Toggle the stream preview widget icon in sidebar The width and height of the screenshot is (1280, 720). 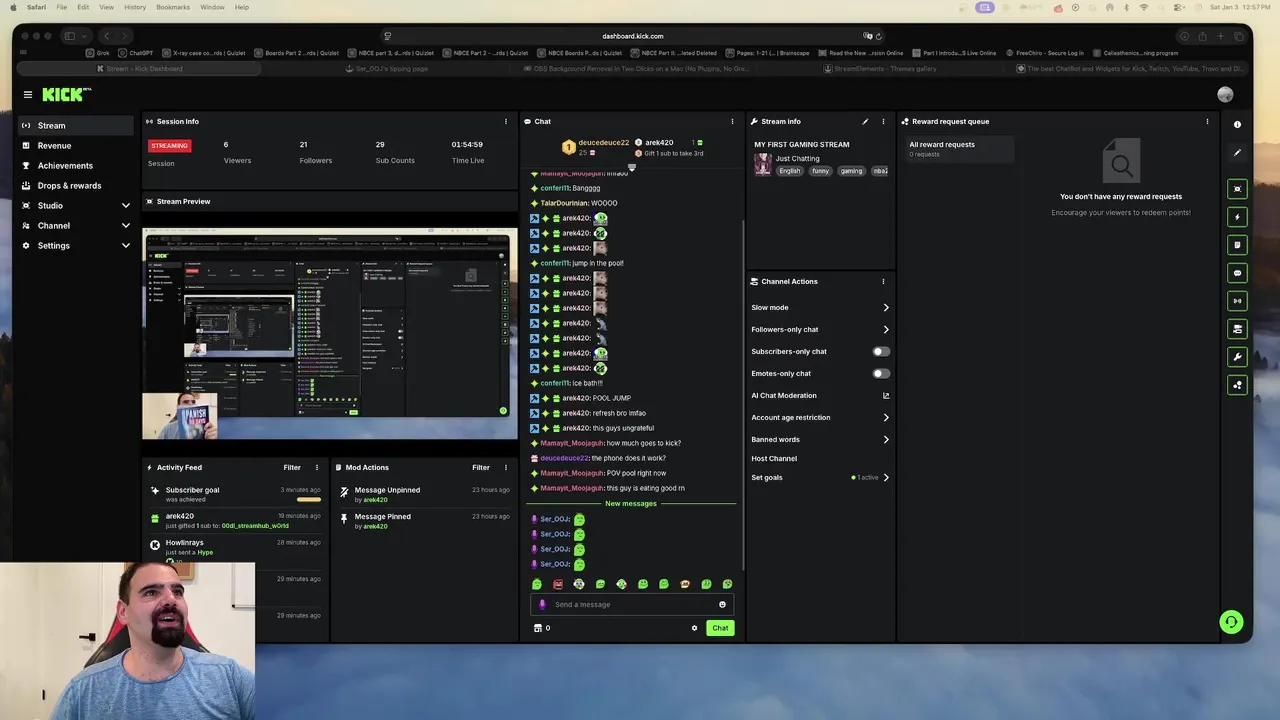[1237, 189]
